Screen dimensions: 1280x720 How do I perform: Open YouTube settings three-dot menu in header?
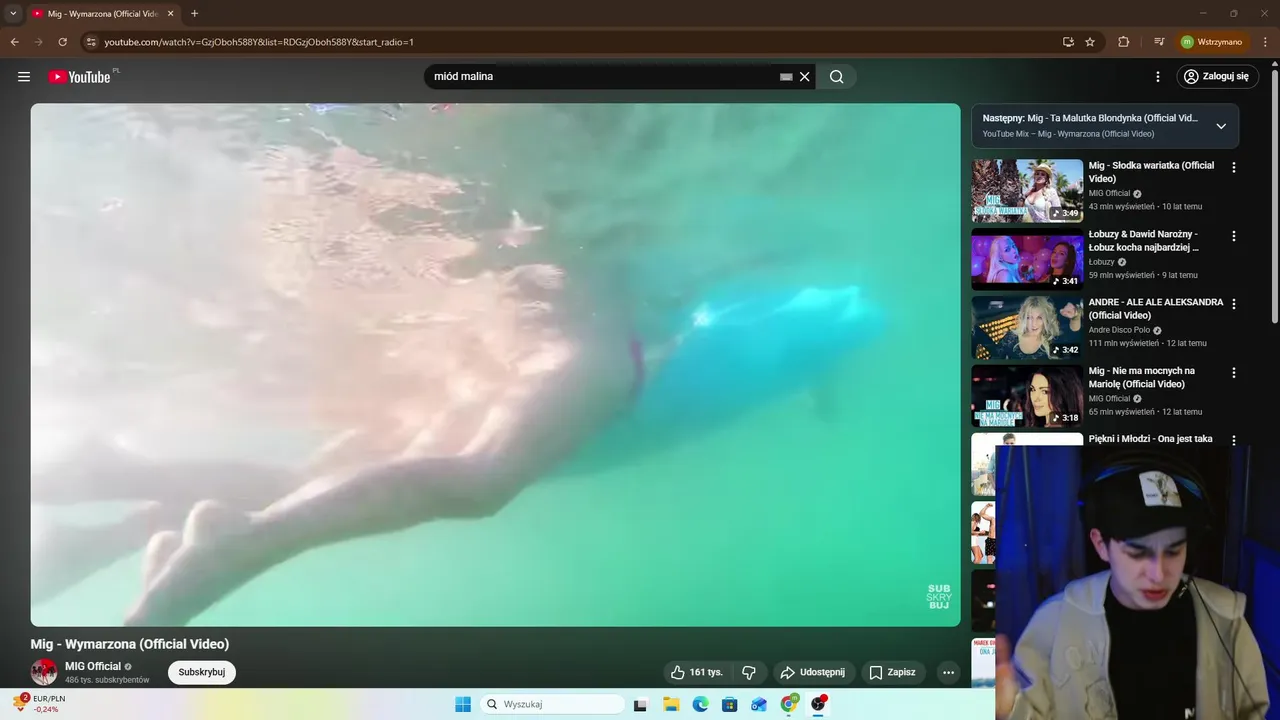point(1158,77)
